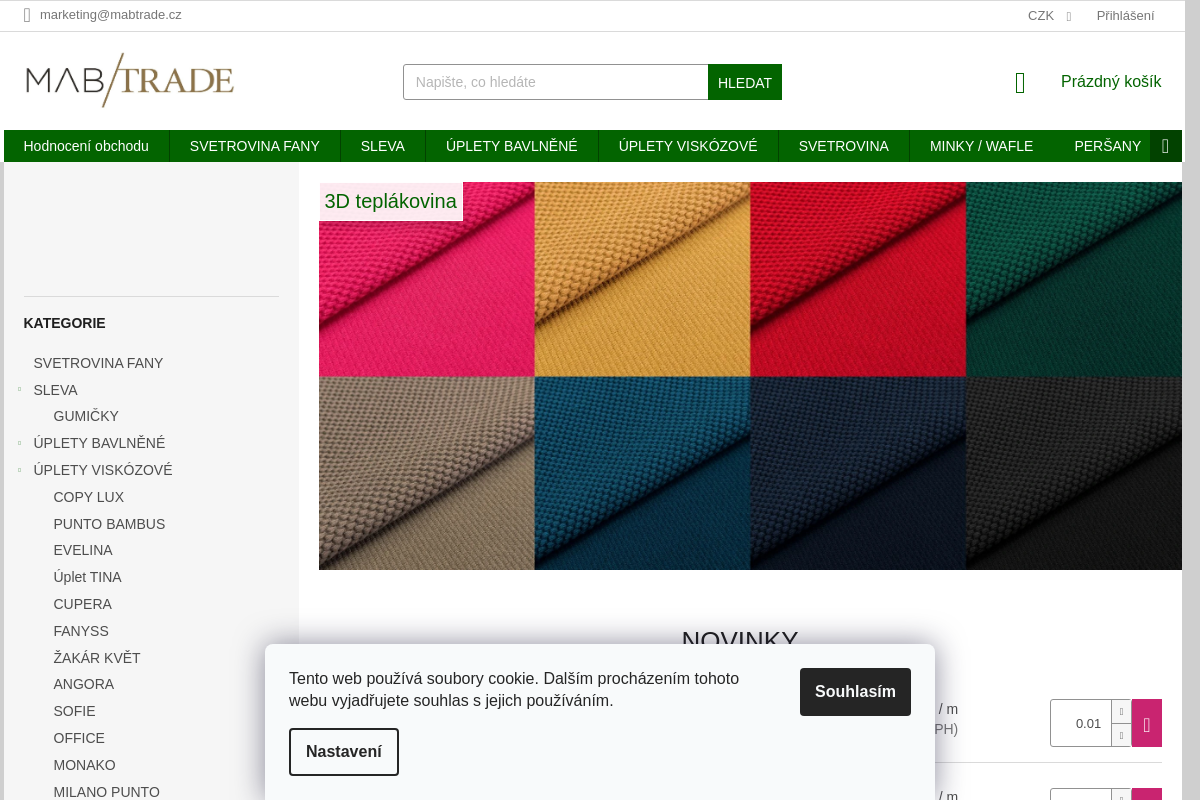Open cookie Nastavení settings

click(343, 752)
